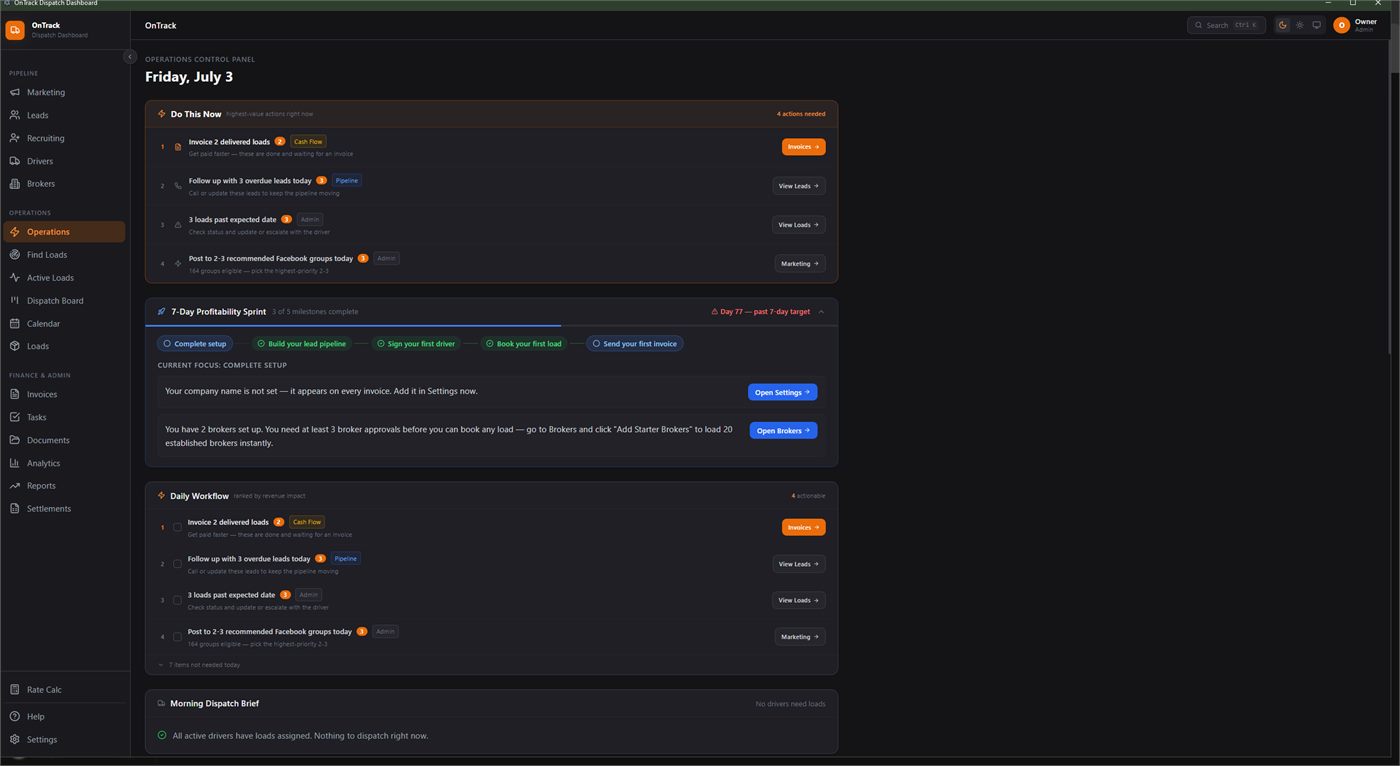Screen dimensions: 1400x766
Task: Open Brokers via its building icon
Action: click(15, 184)
